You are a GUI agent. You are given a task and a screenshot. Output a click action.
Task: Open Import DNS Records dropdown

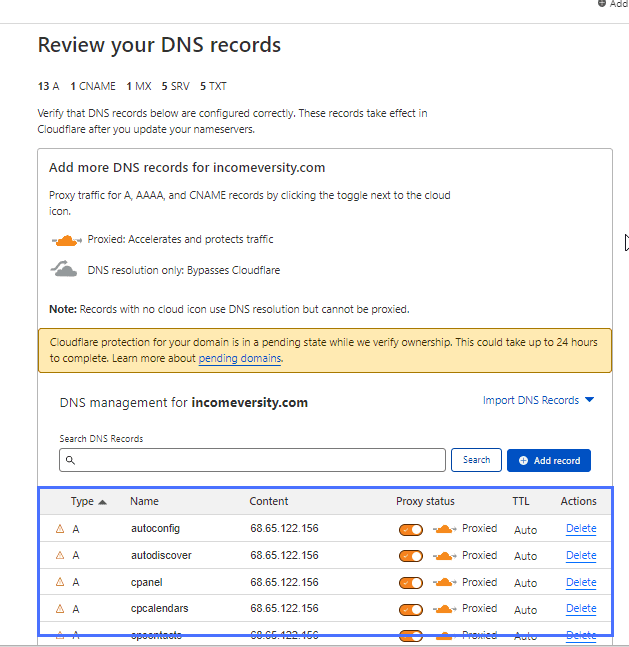tap(538, 400)
